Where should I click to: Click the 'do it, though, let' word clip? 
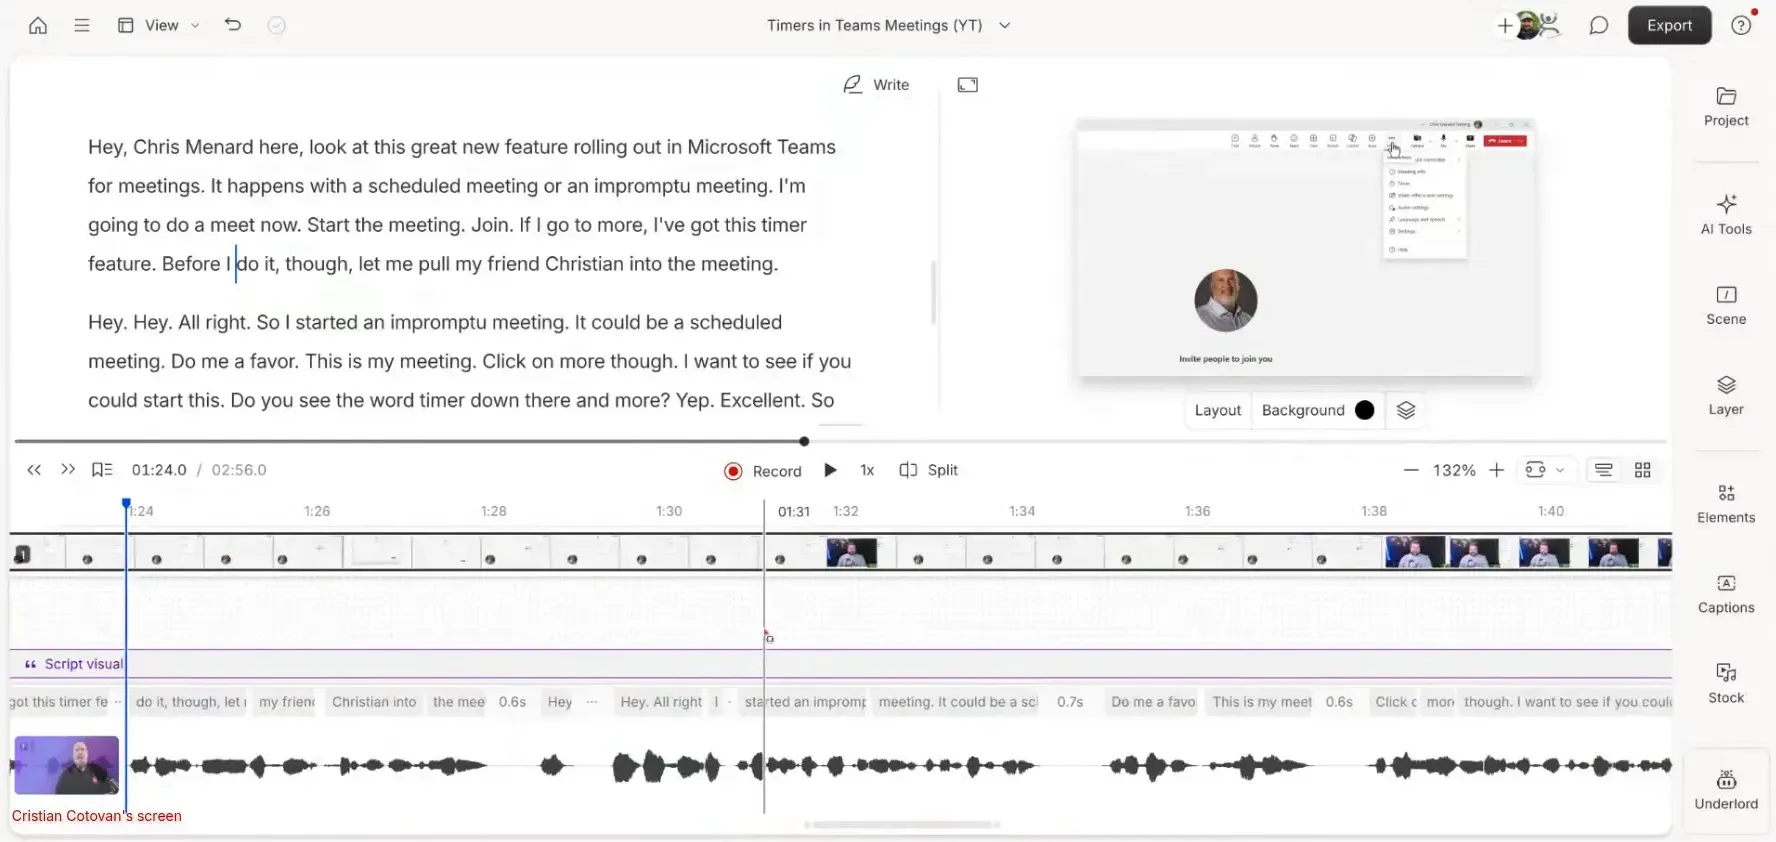[x=189, y=702]
